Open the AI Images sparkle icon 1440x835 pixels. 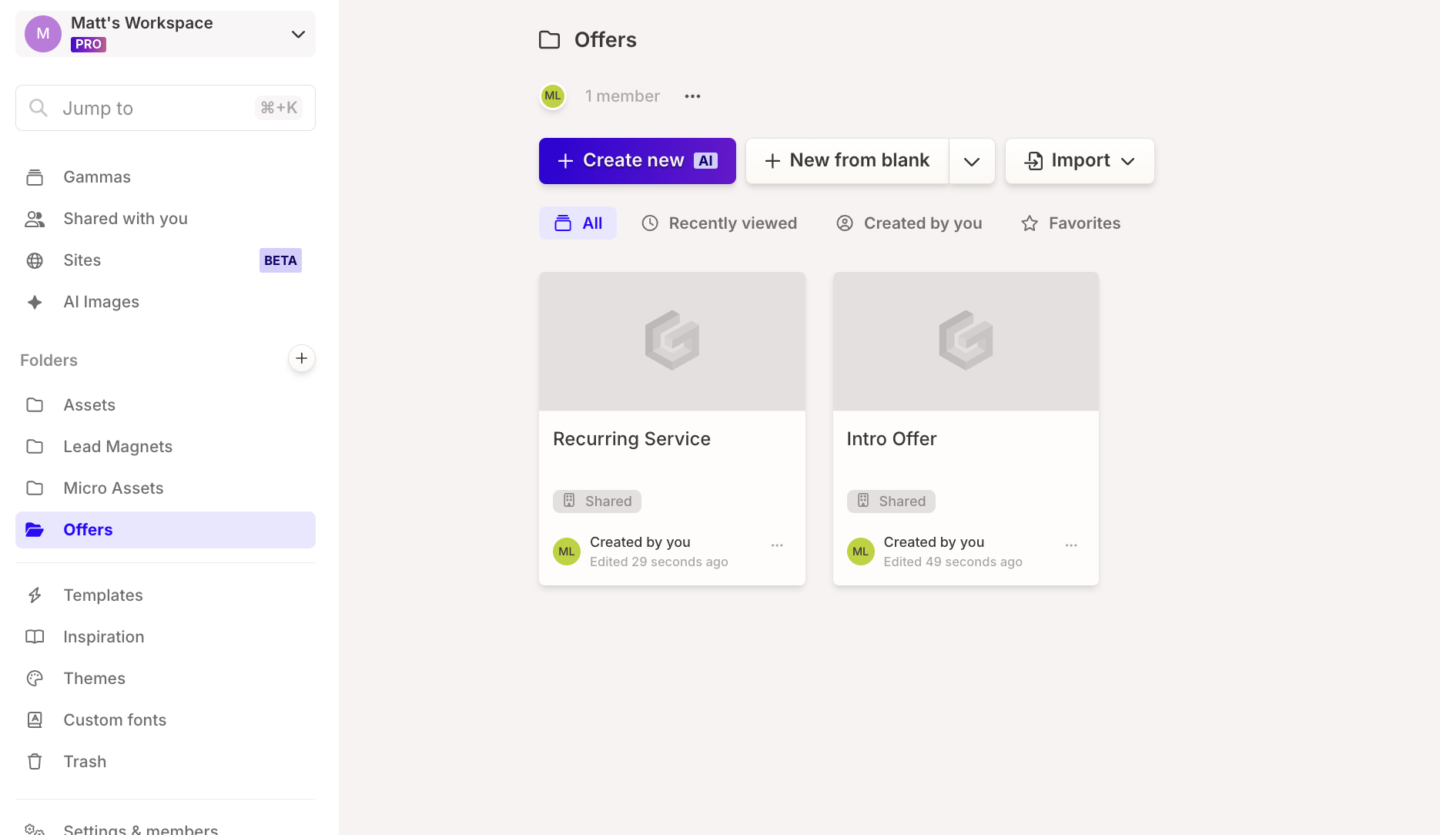[x=35, y=302]
